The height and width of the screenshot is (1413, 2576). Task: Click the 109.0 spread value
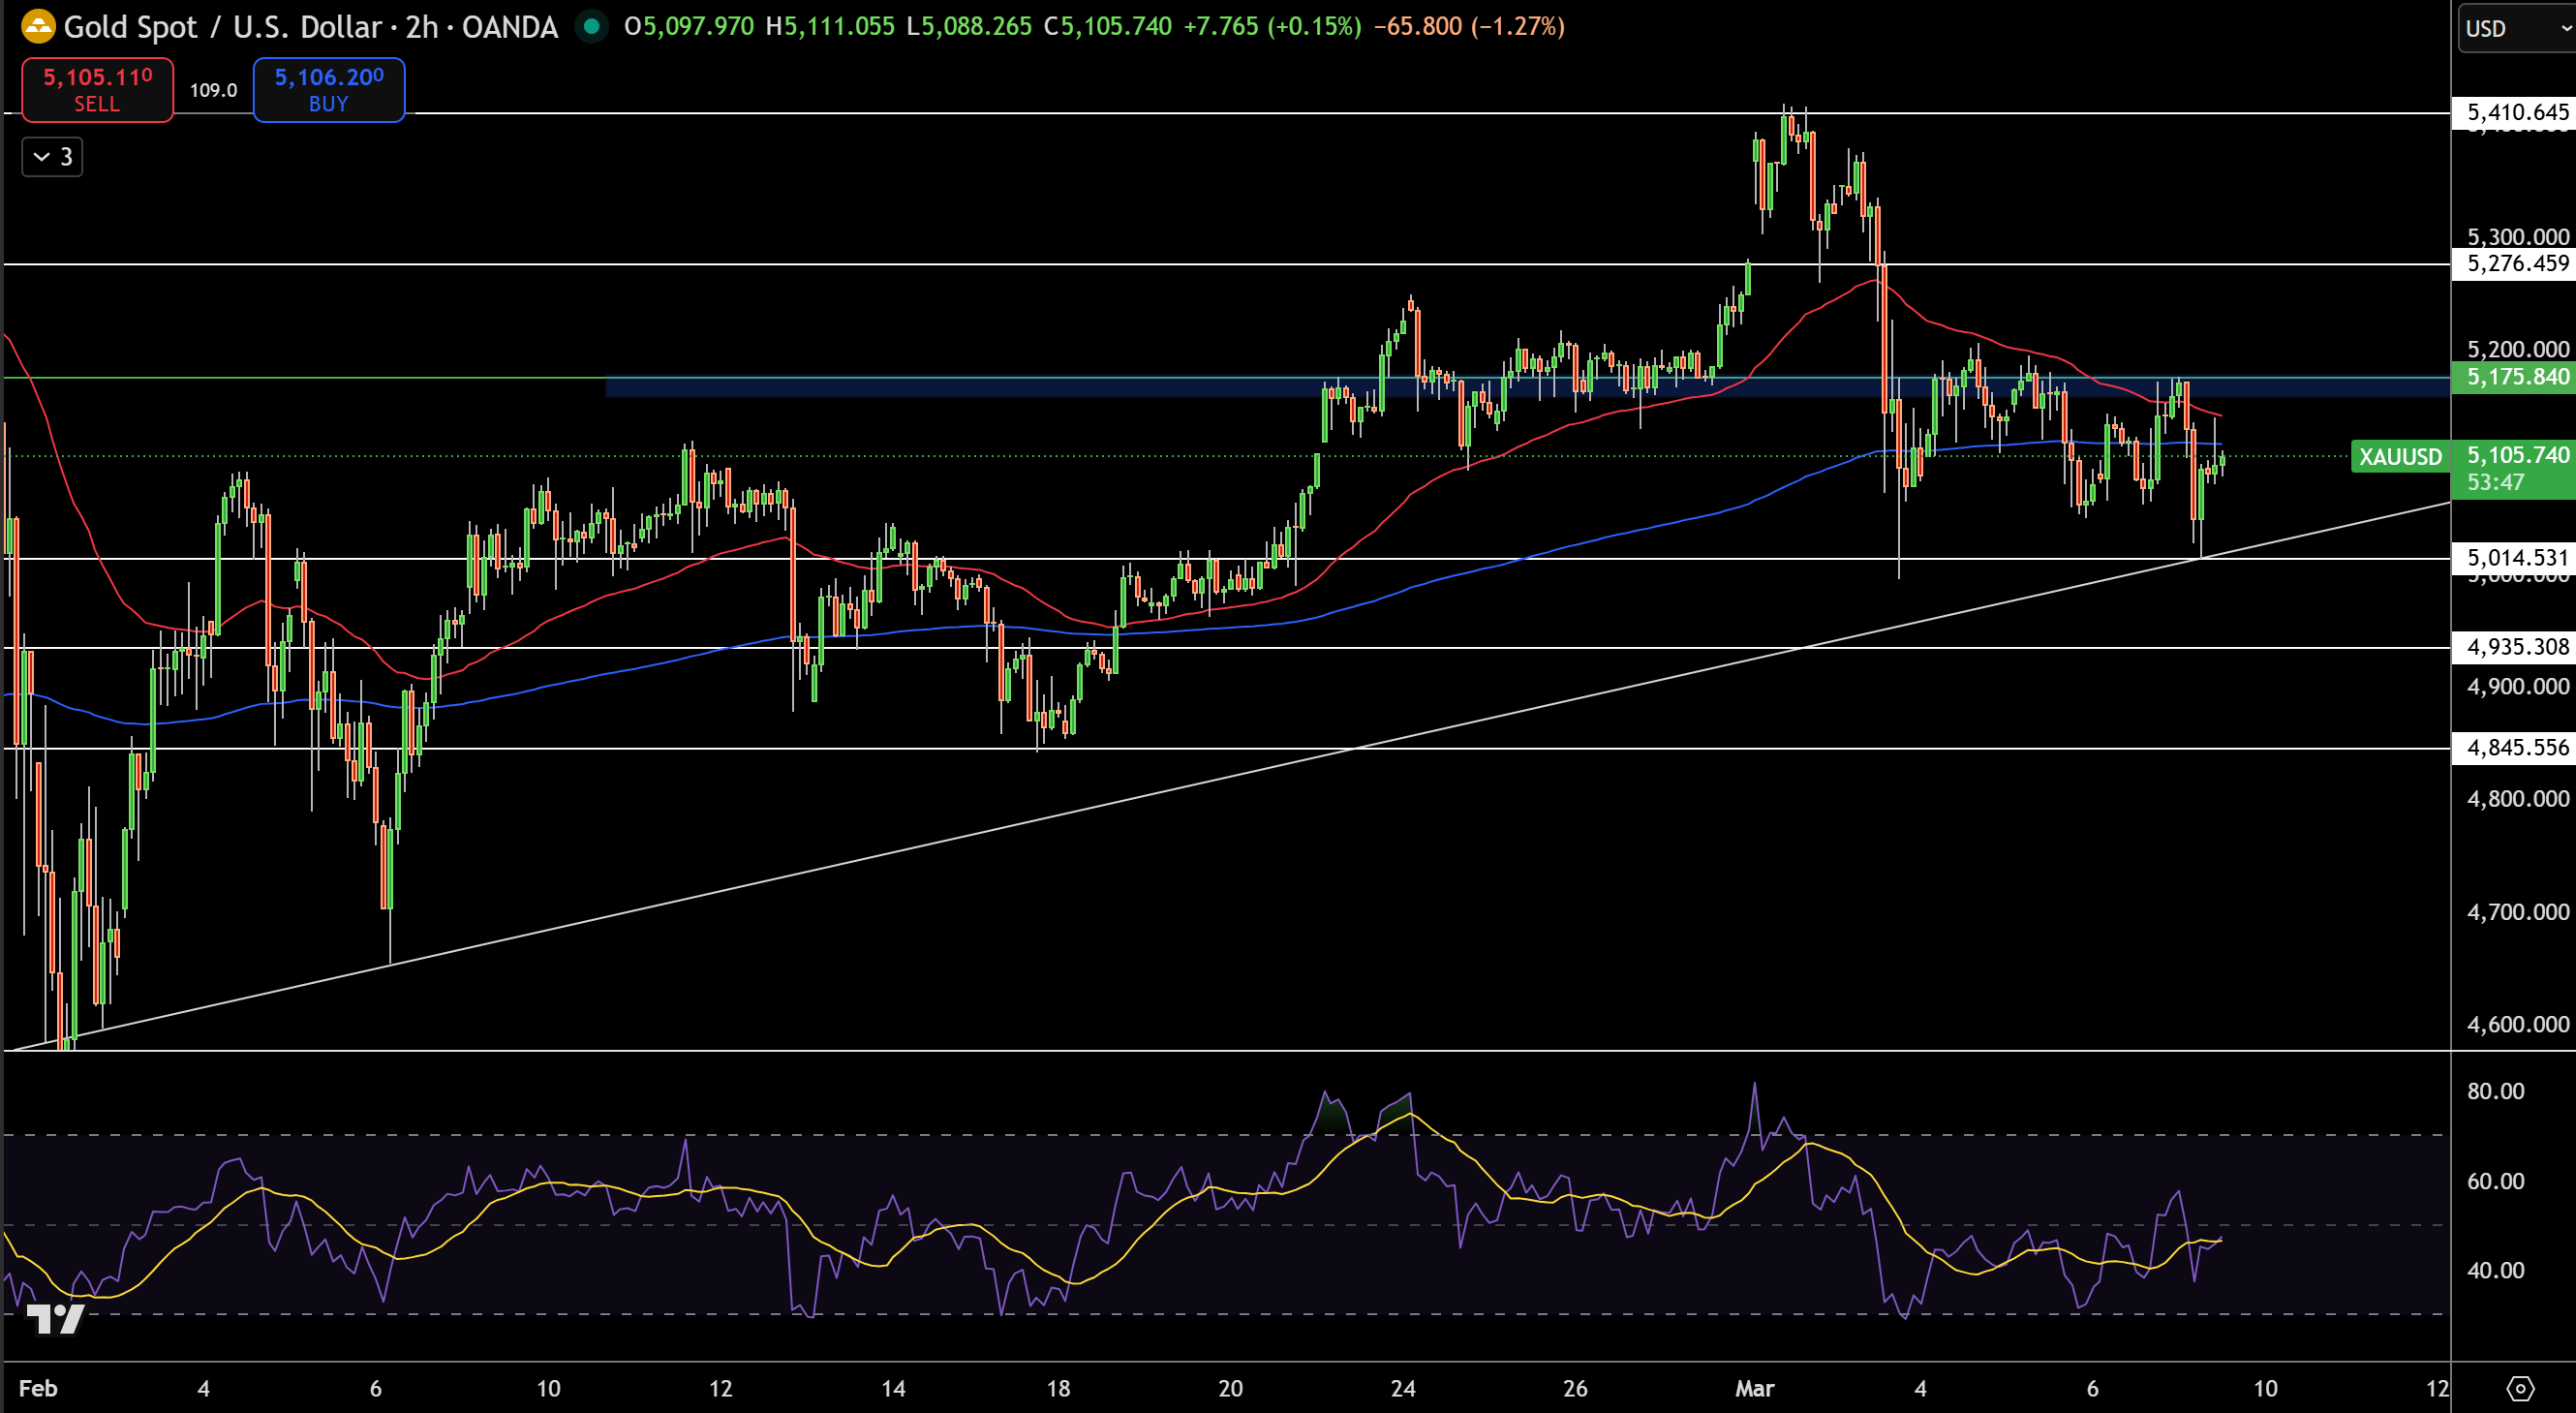pos(213,90)
